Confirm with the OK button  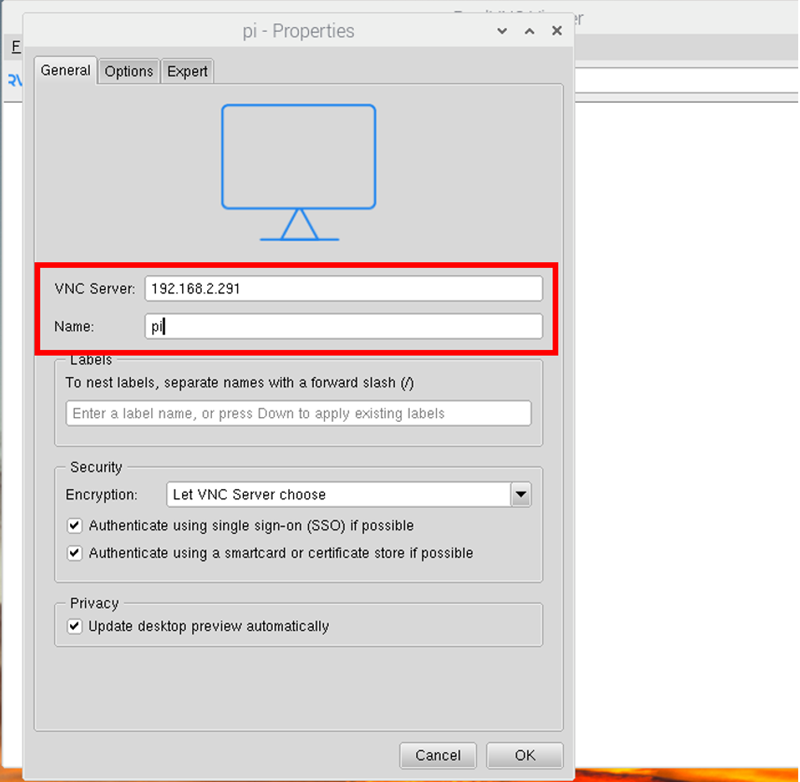click(524, 755)
